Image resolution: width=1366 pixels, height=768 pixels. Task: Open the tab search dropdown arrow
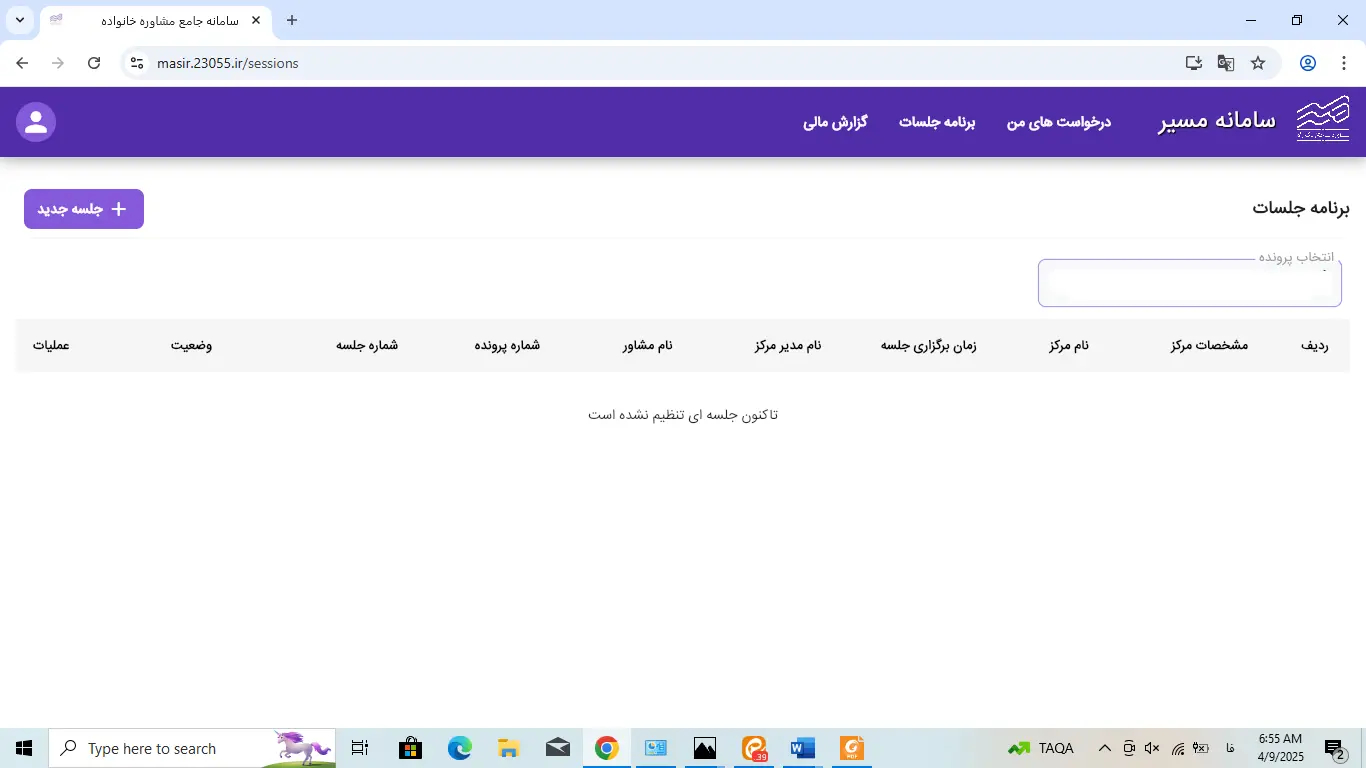[x=19, y=20]
